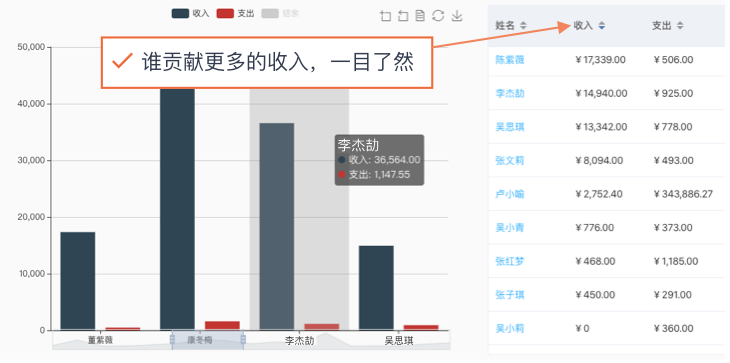Click the income bar for 吴思琪
This screenshot has height=363, width=730.
(x=376, y=288)
